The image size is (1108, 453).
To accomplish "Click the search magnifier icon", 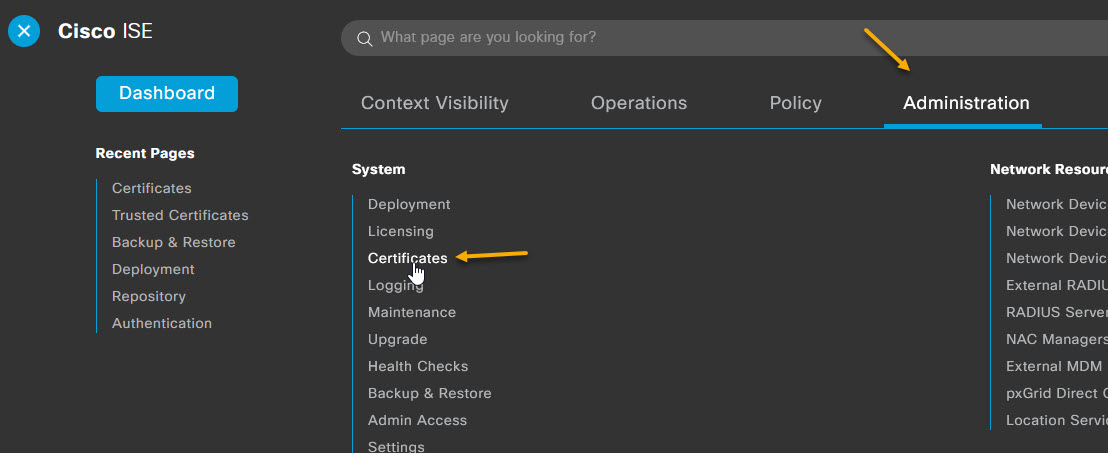I will [x=365, y=38].
